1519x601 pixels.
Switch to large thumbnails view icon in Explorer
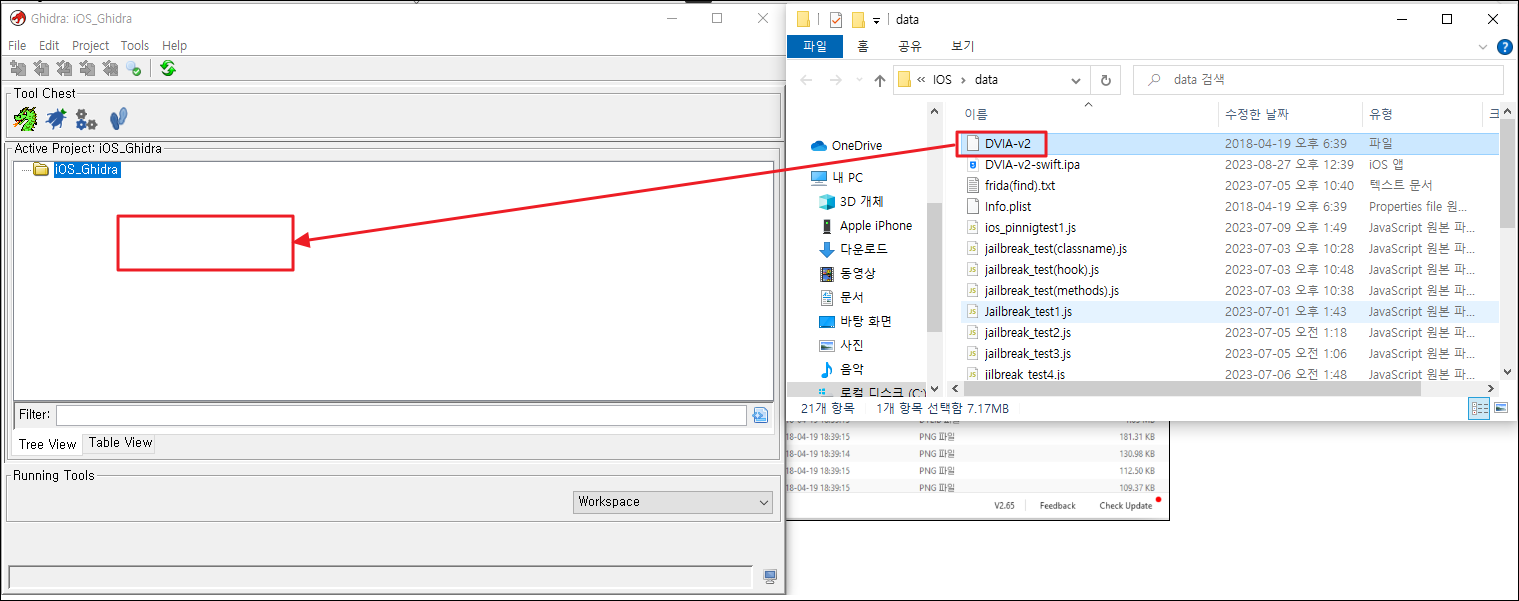click(1501, 408)
